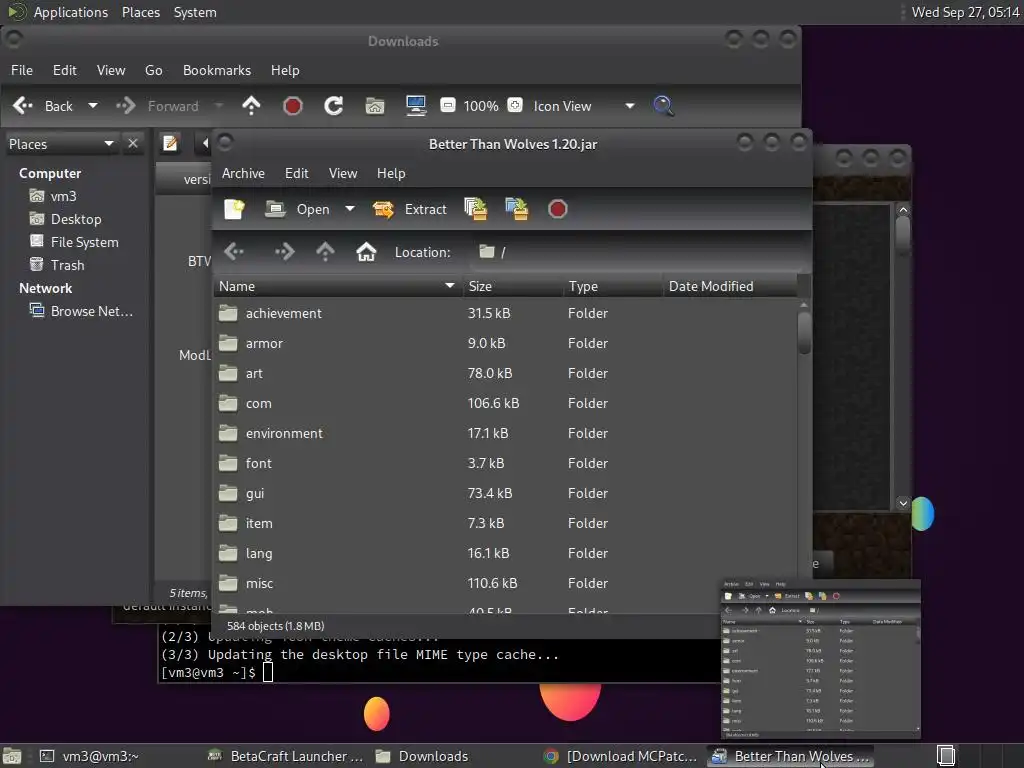Add files to archive icon

[x=475, y=209]
